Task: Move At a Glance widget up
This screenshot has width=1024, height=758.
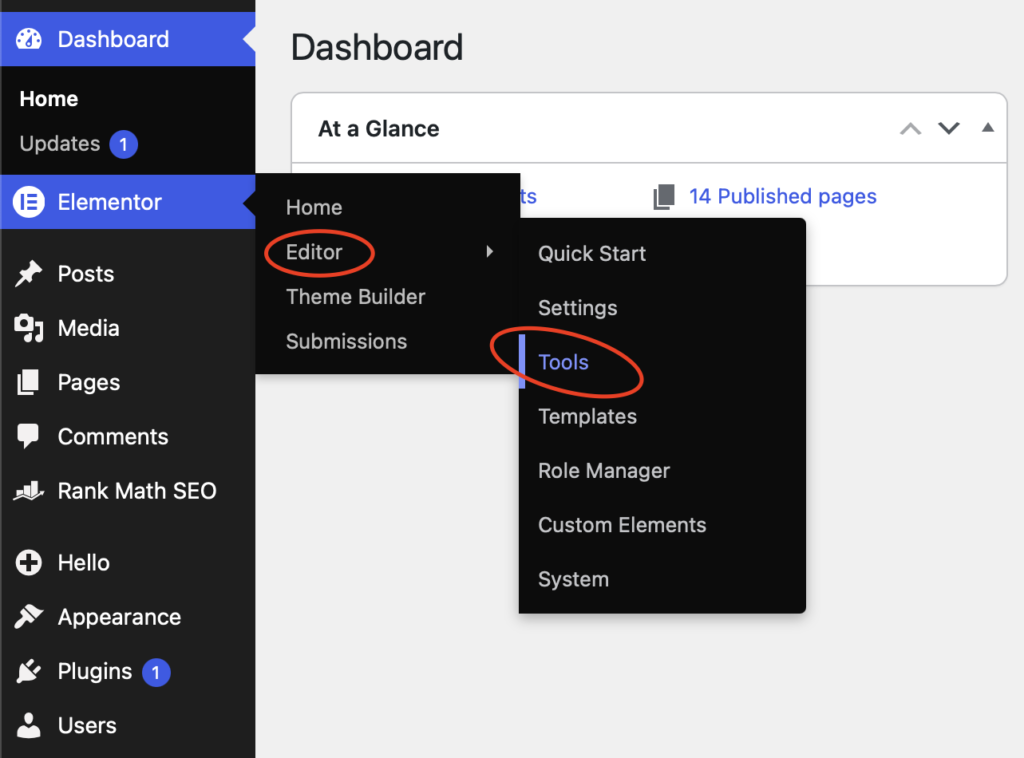Action: 910,129
